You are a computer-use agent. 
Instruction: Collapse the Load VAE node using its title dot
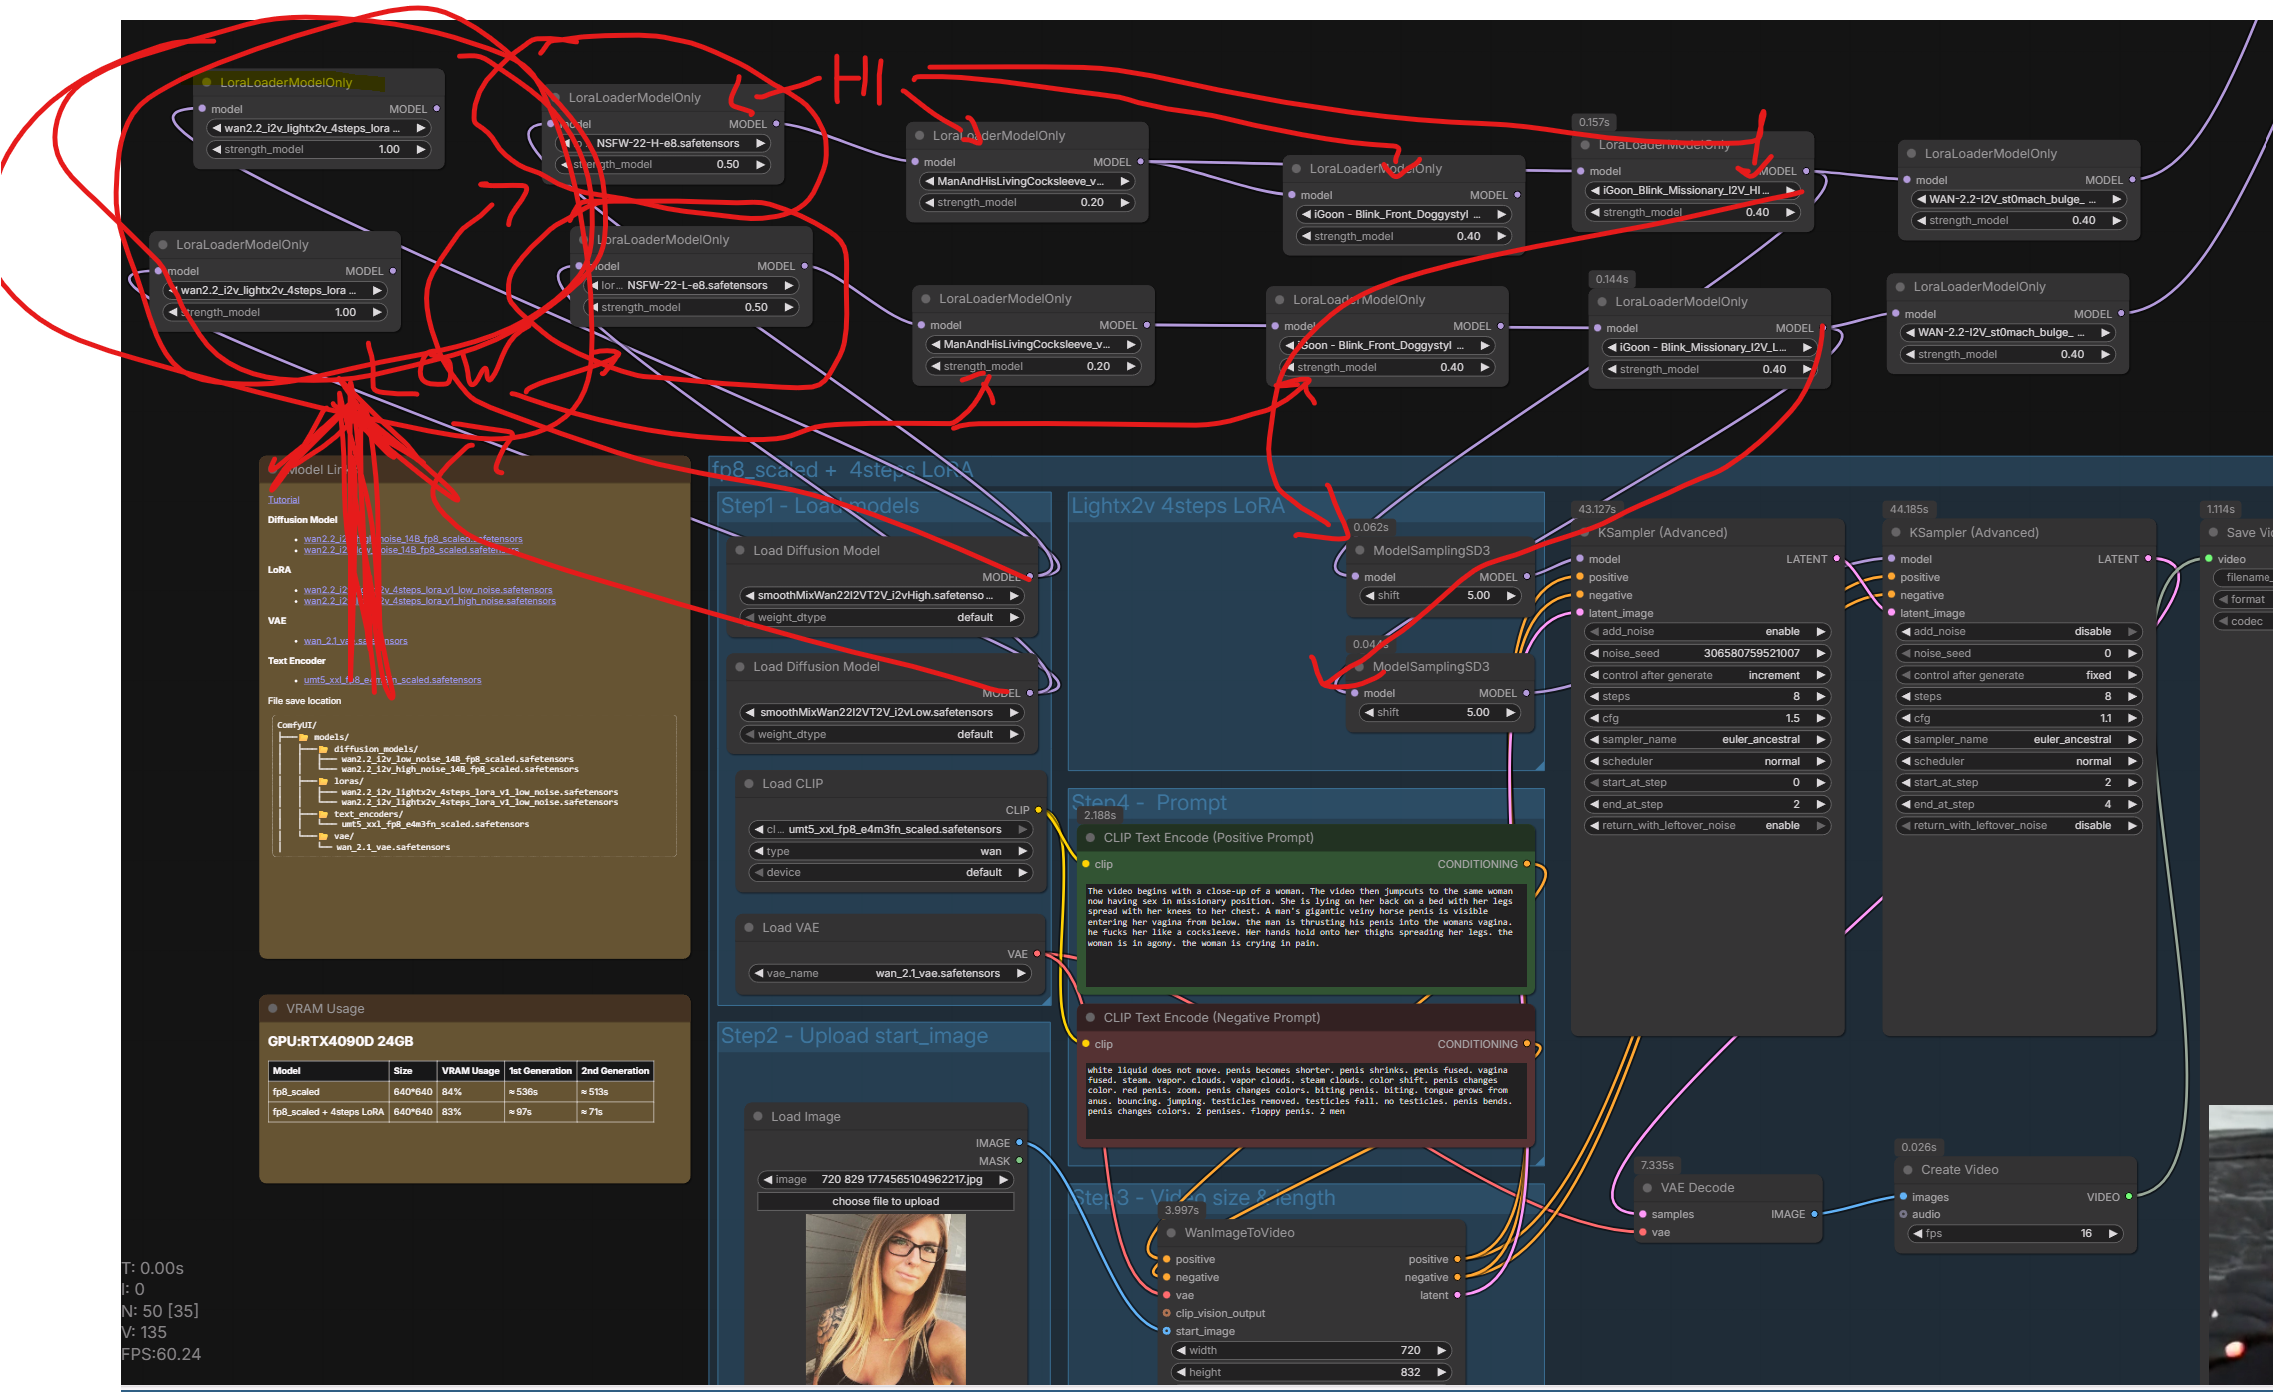point(749,928)
